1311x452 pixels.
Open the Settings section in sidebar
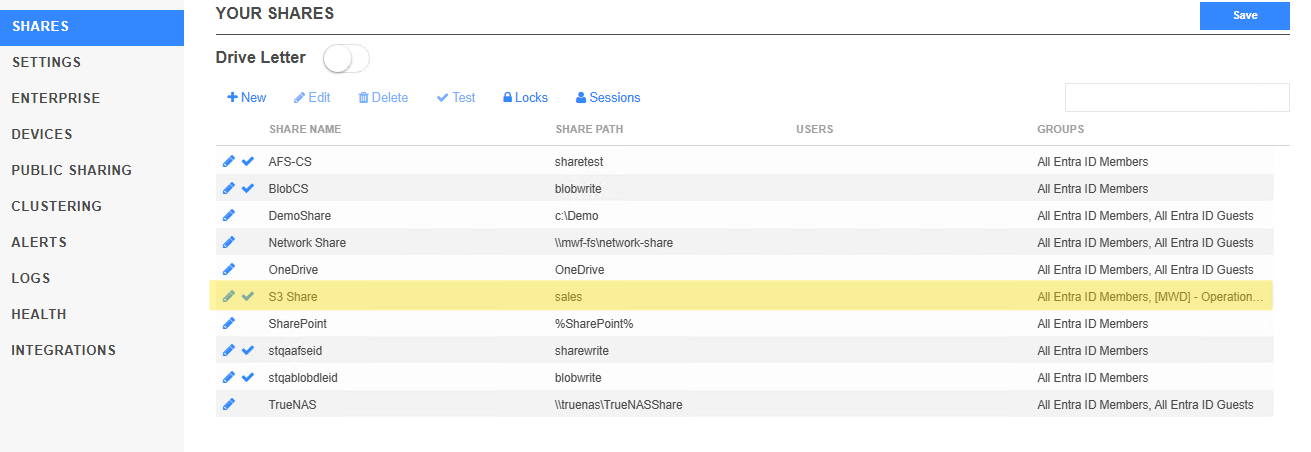(46, 62)
